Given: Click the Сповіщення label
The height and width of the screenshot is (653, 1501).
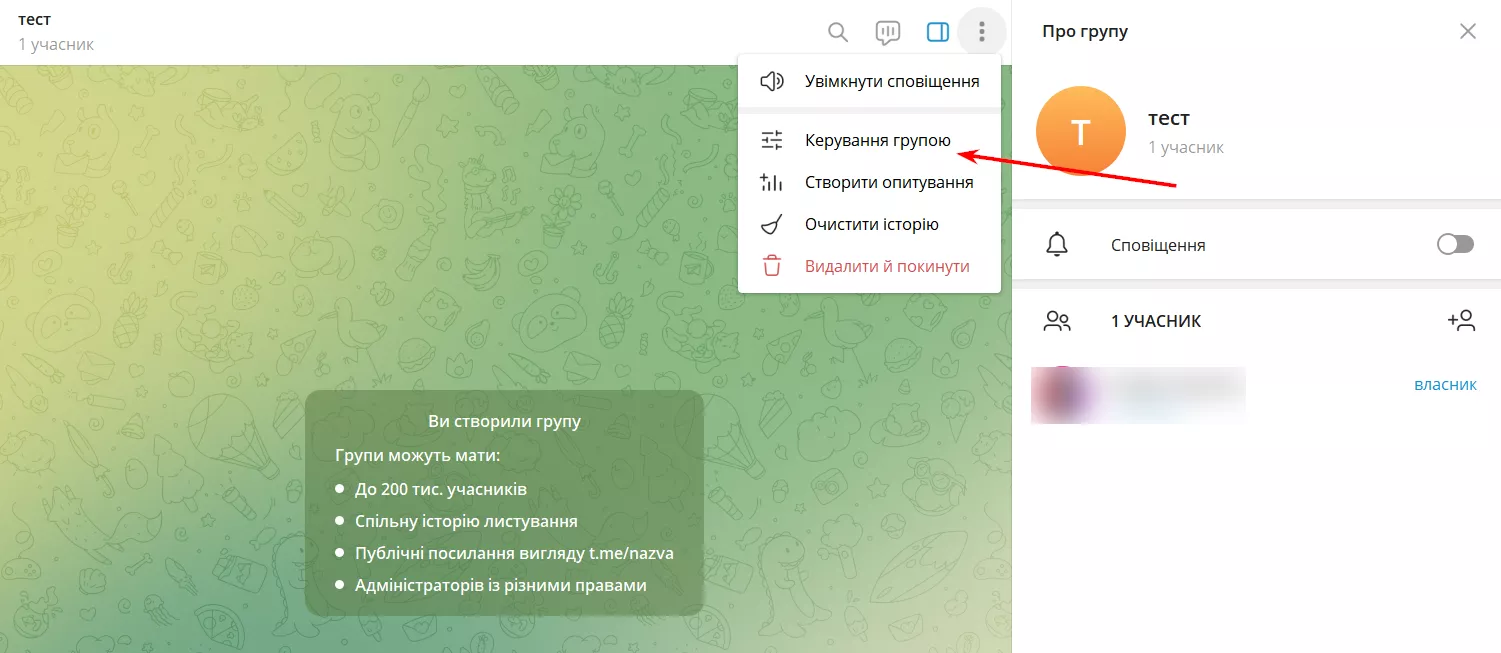Looking at the screenshot, I should 1158,245.
